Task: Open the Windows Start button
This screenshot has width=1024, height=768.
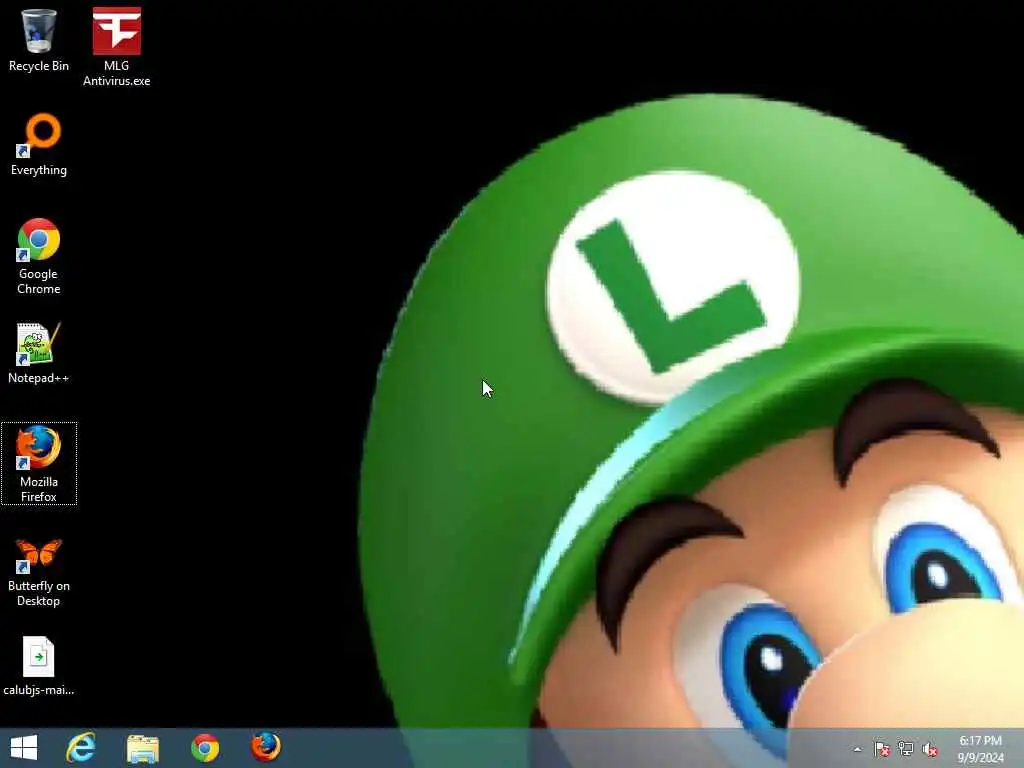Action: click(x=24, y=747)
